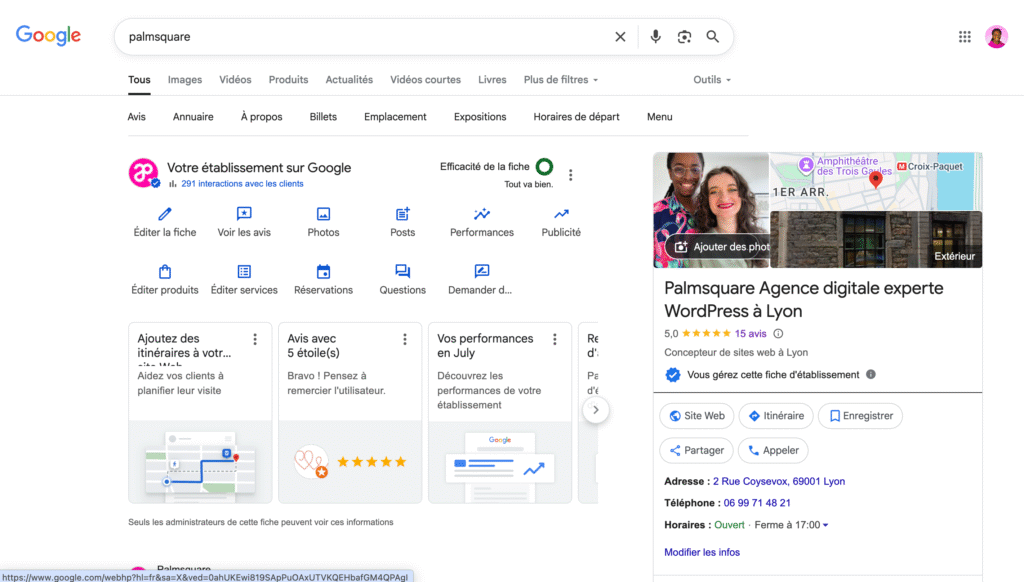The width and height of the screenshot is (1024, 582).
Task: Open Posts from the business dashboard
Action: pos(402,214)
